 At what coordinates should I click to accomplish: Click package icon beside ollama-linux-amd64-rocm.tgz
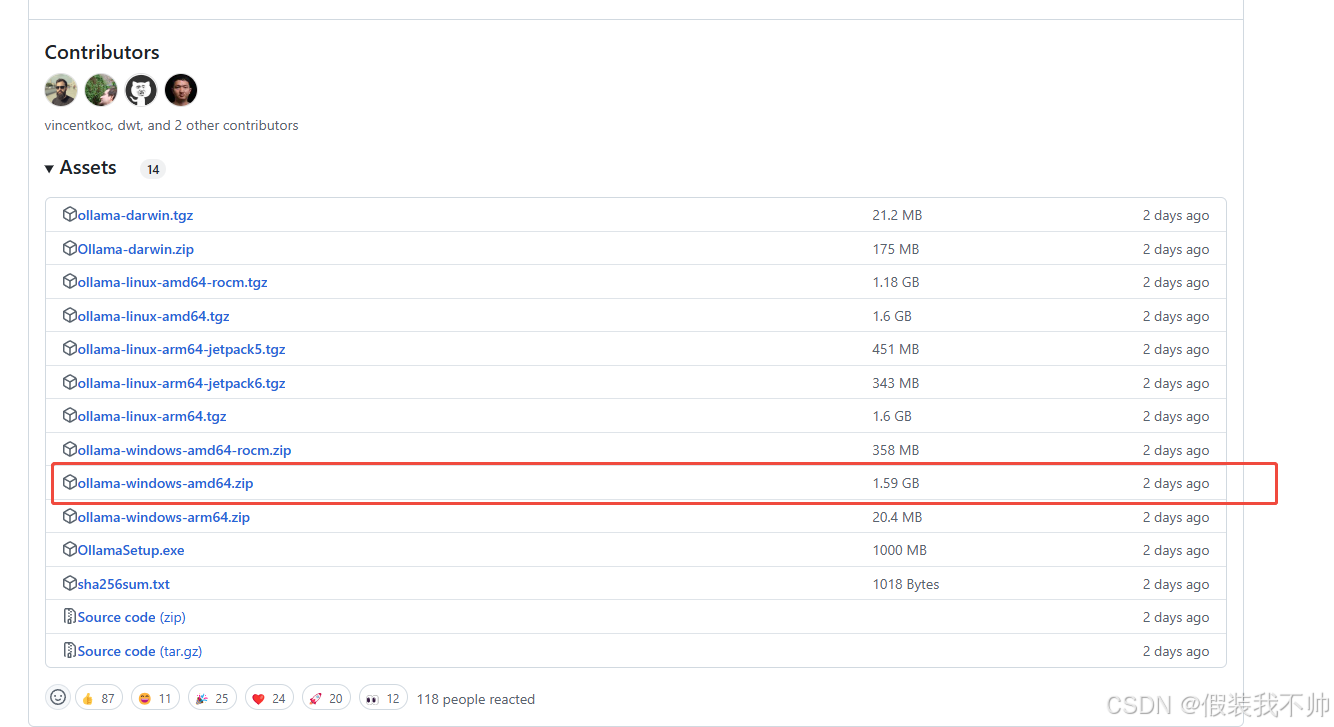[70, 281]
